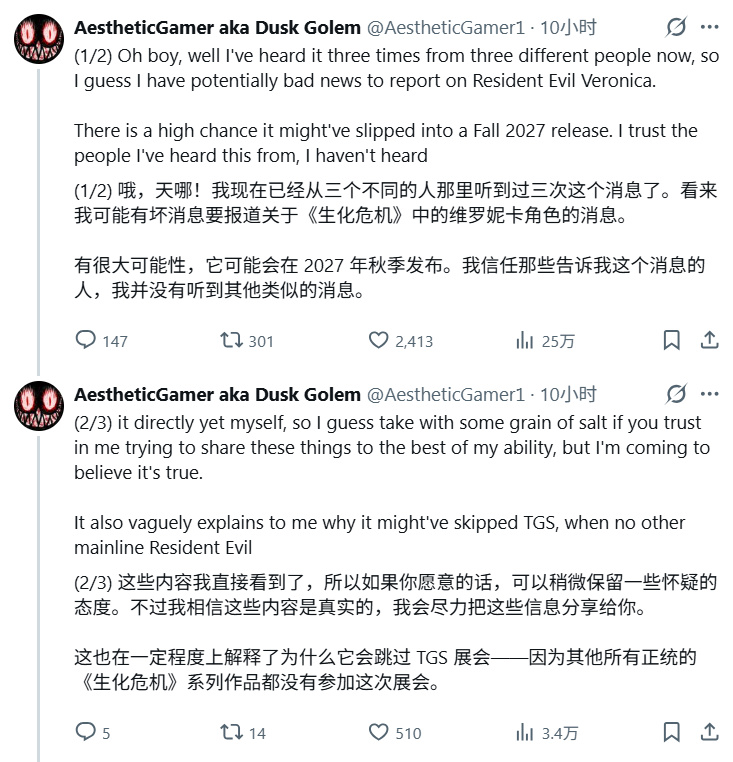
Task: Open the three-dot more menu on the first tweet
Action: tap(709, 27)
